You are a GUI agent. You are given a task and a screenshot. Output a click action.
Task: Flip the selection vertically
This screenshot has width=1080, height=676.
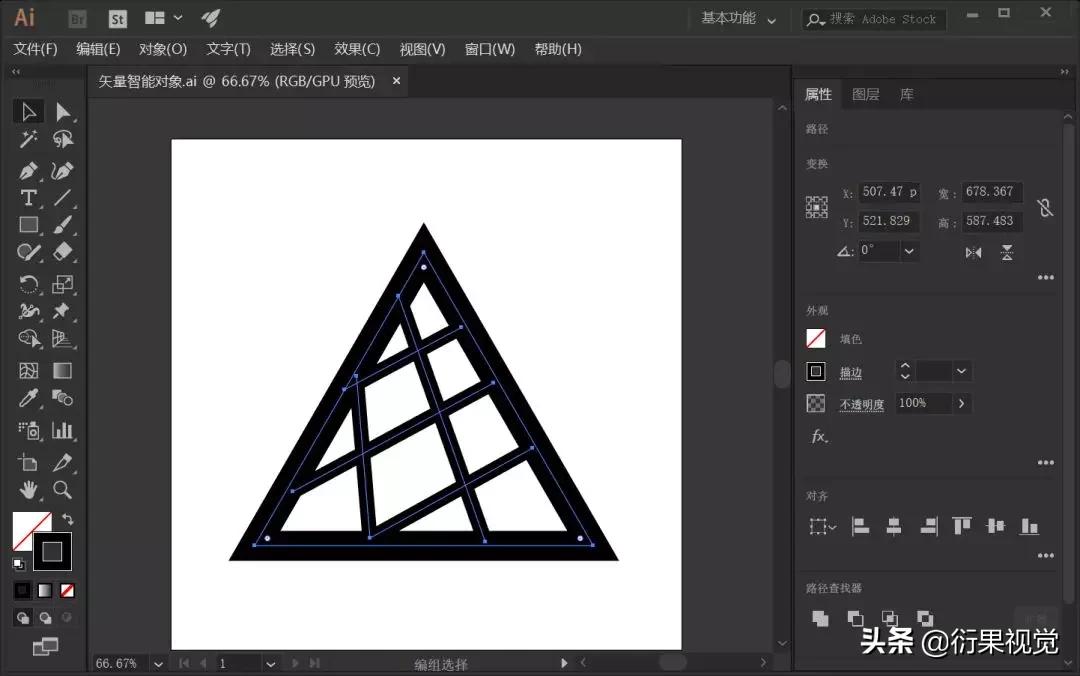(x=1007, y=252)
